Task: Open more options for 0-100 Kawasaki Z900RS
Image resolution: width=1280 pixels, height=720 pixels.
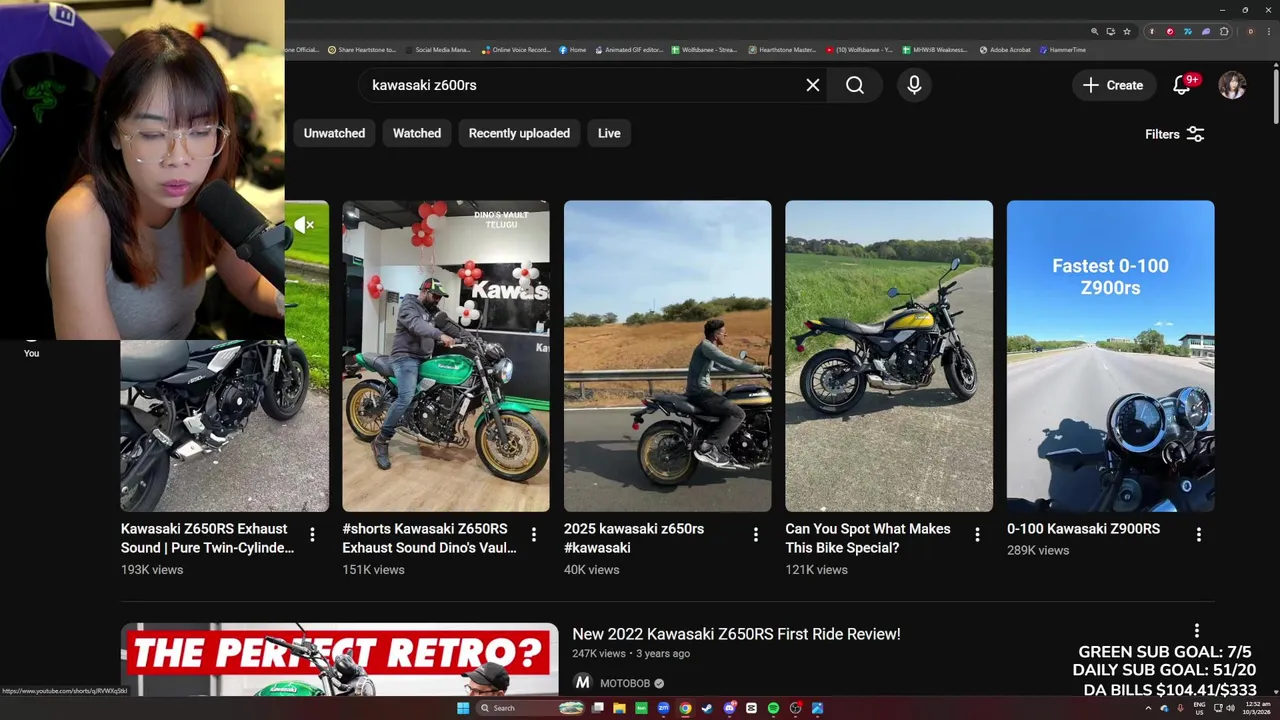Action: (1198, 535)
